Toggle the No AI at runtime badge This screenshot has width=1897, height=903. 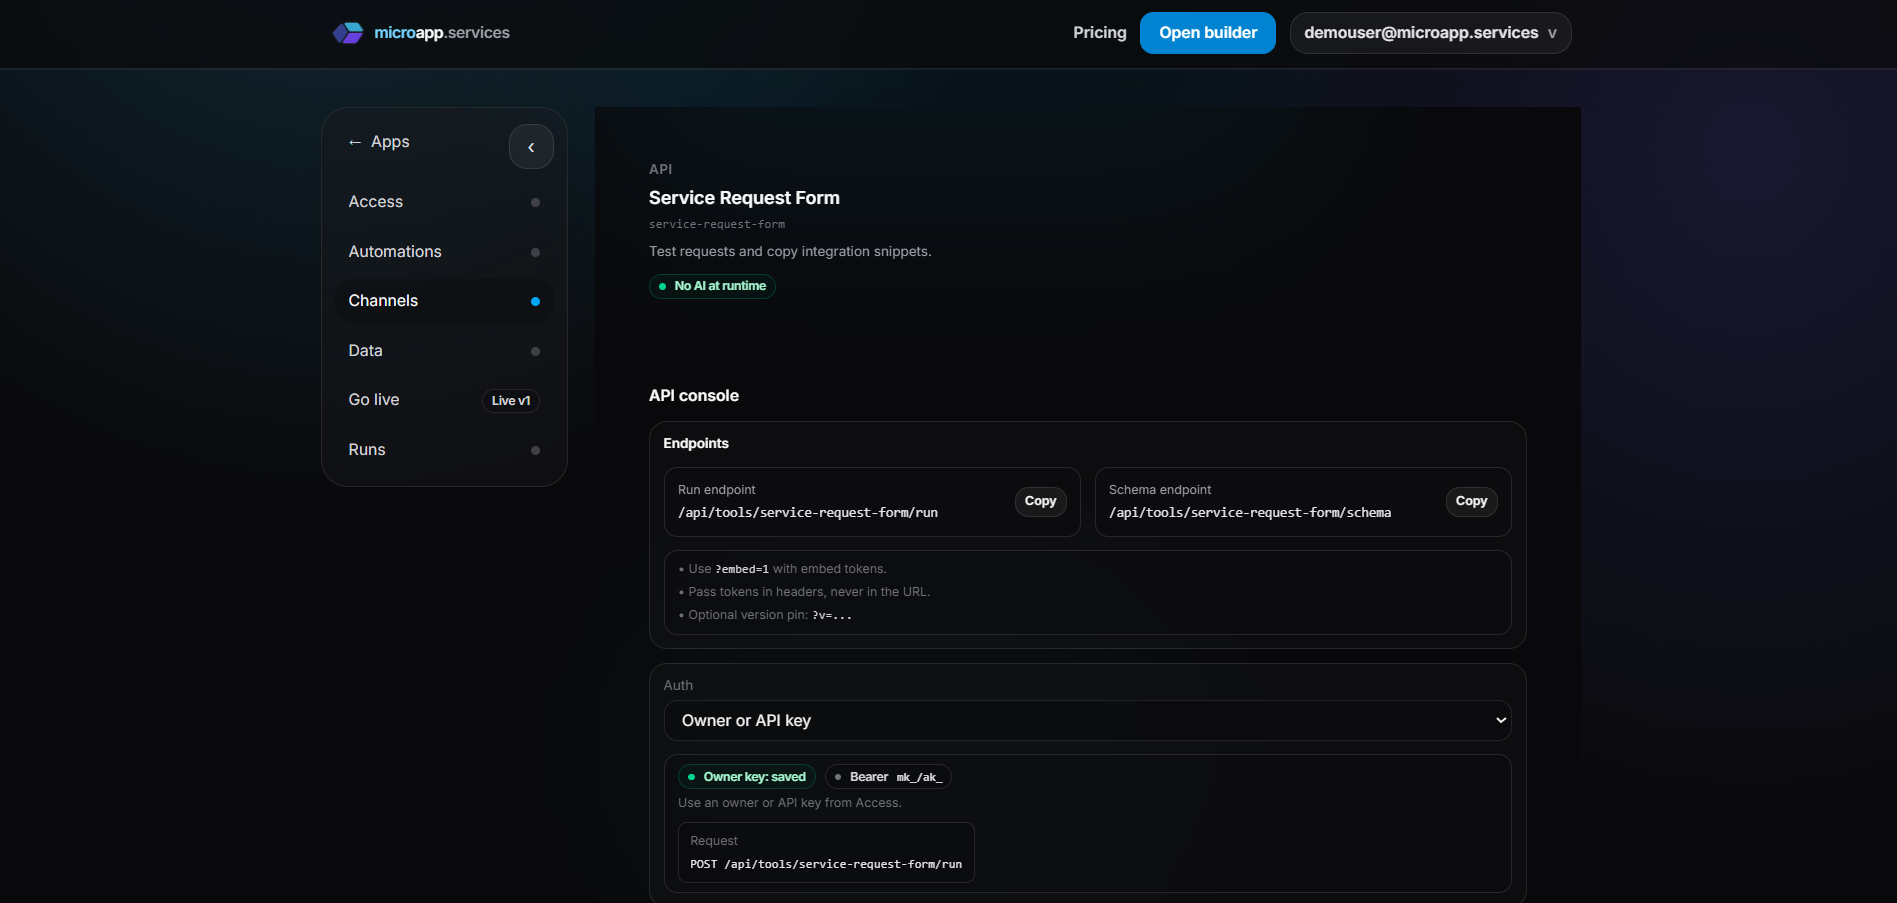pos(712,286)
